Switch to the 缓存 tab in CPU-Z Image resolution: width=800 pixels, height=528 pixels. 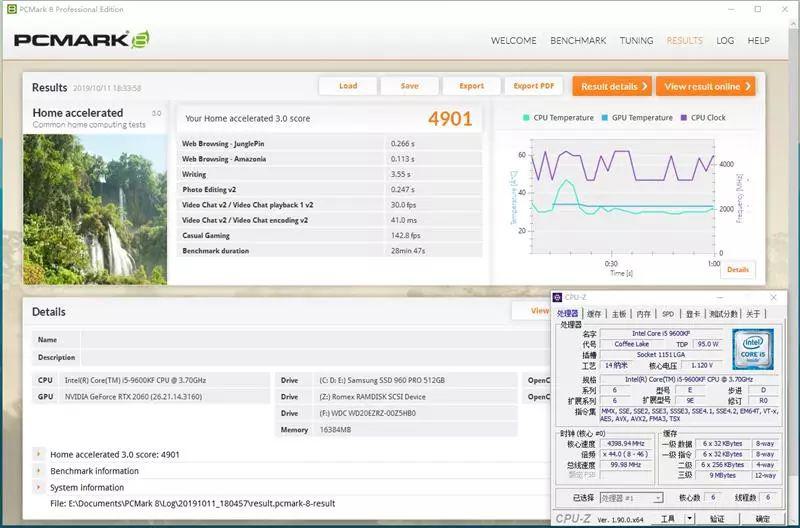coord(594,314)
